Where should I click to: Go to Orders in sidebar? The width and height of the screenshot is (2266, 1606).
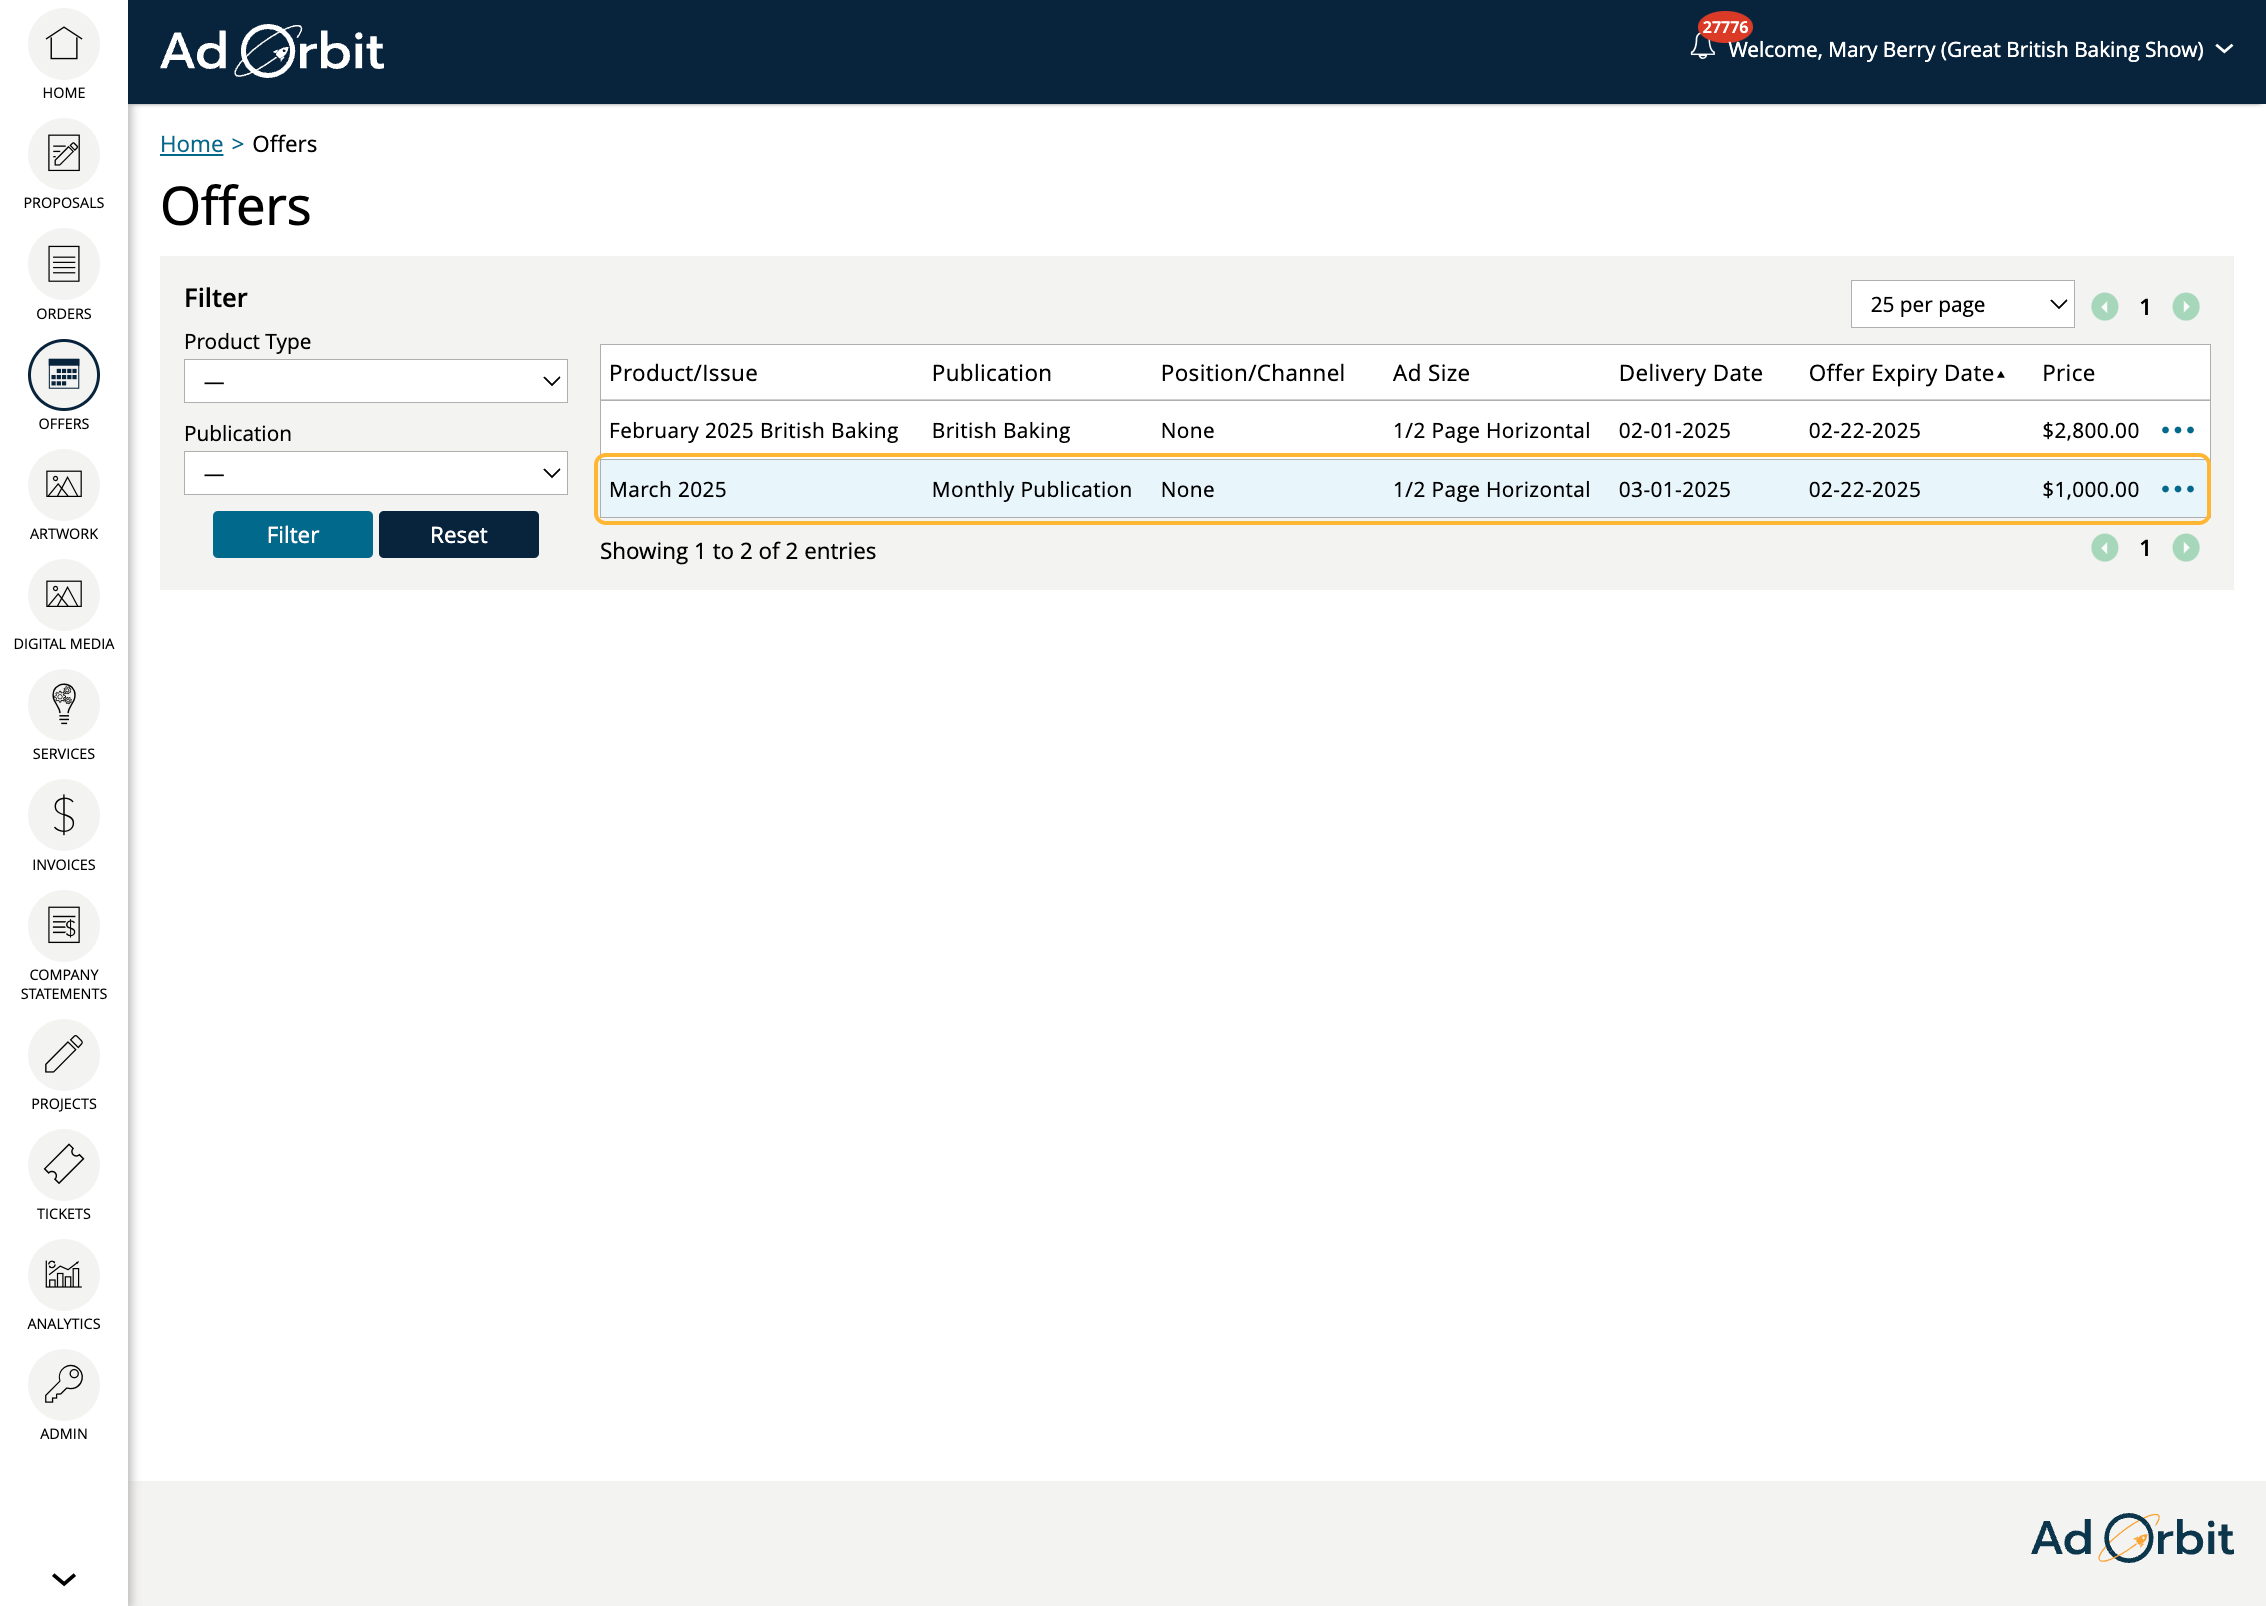tap(63, 265)
